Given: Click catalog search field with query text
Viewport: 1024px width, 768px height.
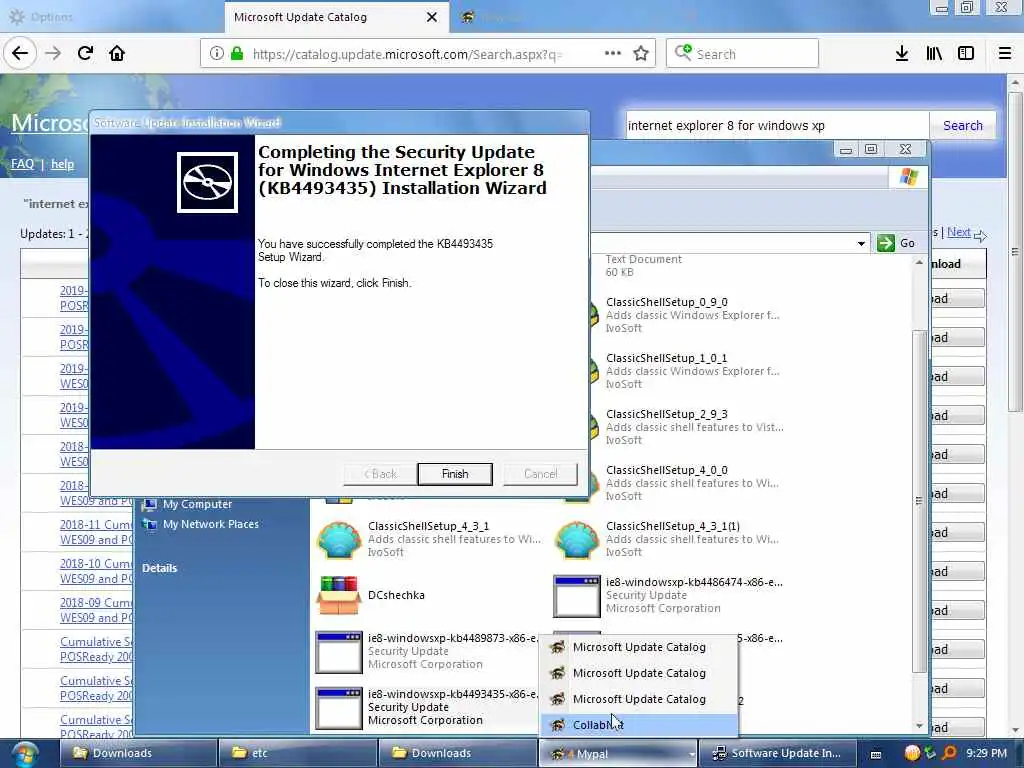Looking at the screenshot, I should click(776, 125).
